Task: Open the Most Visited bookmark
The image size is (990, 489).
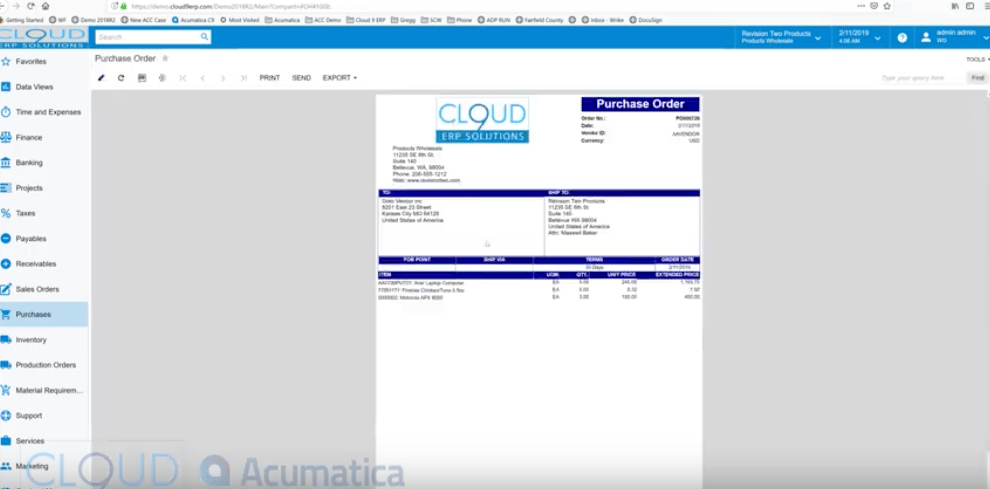Action: click(240, 20)
